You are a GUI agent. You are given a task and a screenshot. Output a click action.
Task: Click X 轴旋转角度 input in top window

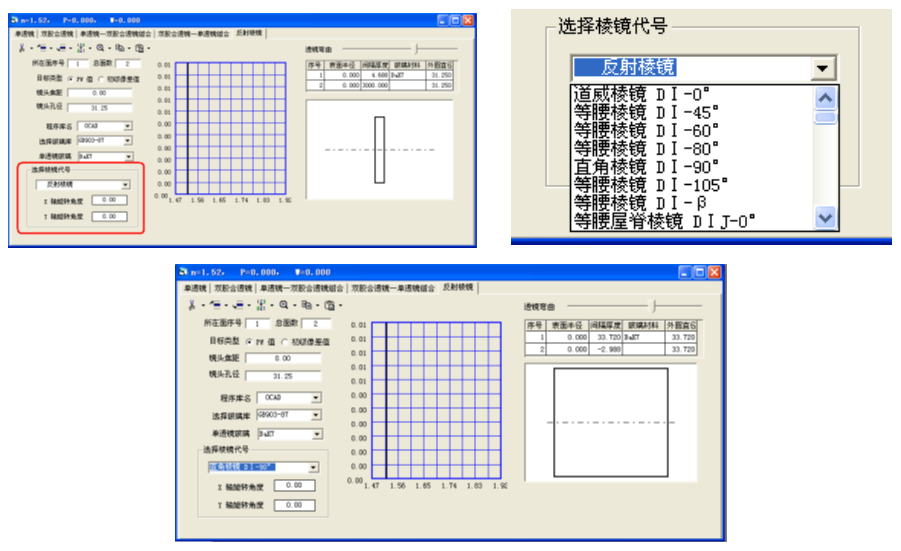tap(109, 200)
